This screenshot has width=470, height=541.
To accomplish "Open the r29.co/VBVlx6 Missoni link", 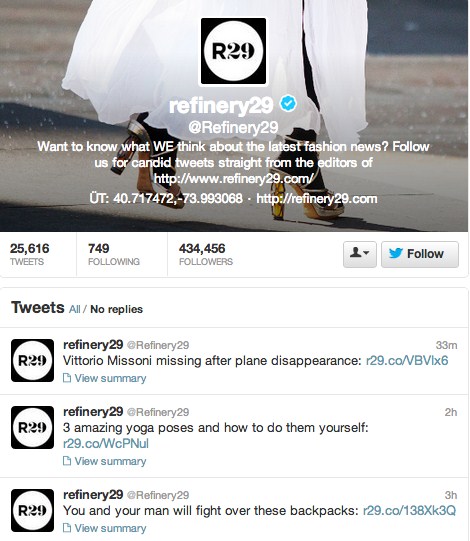I will (407, 361).
